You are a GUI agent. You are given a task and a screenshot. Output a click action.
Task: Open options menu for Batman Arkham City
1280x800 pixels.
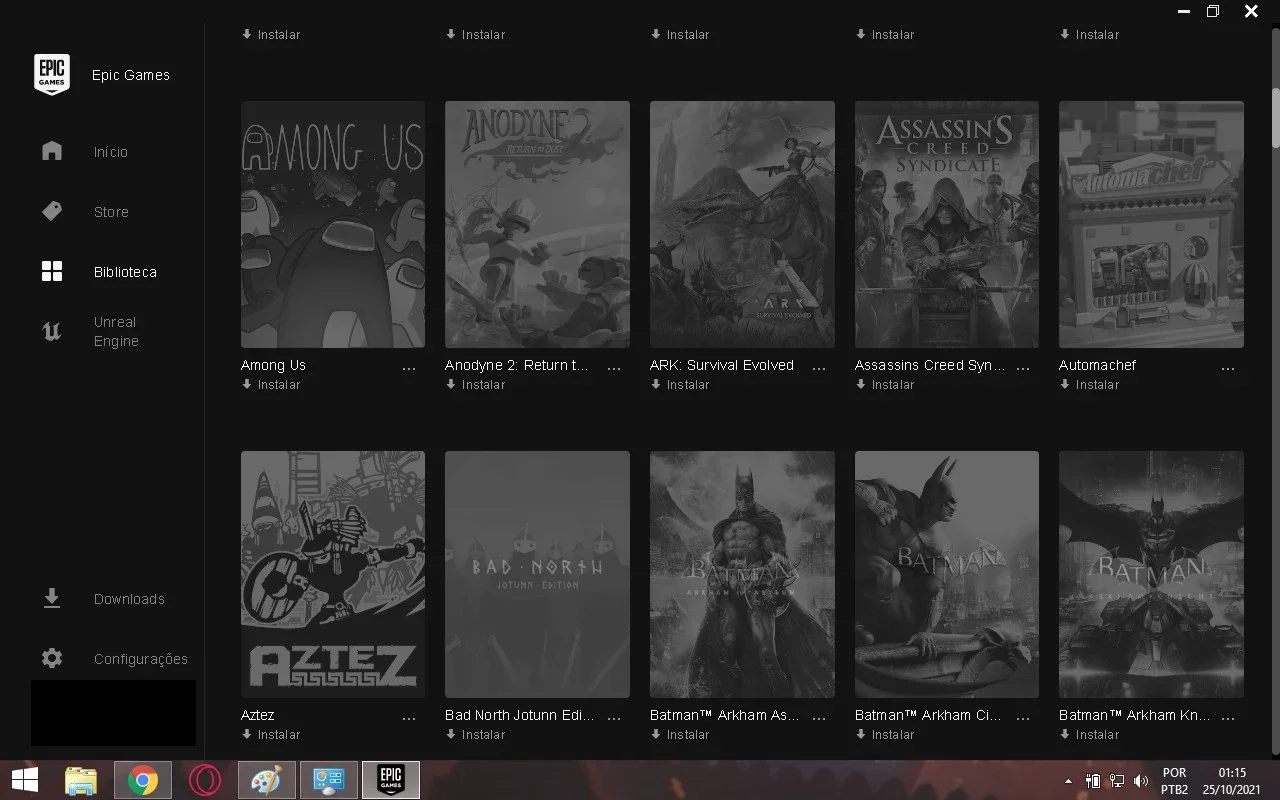[1023, 719]
